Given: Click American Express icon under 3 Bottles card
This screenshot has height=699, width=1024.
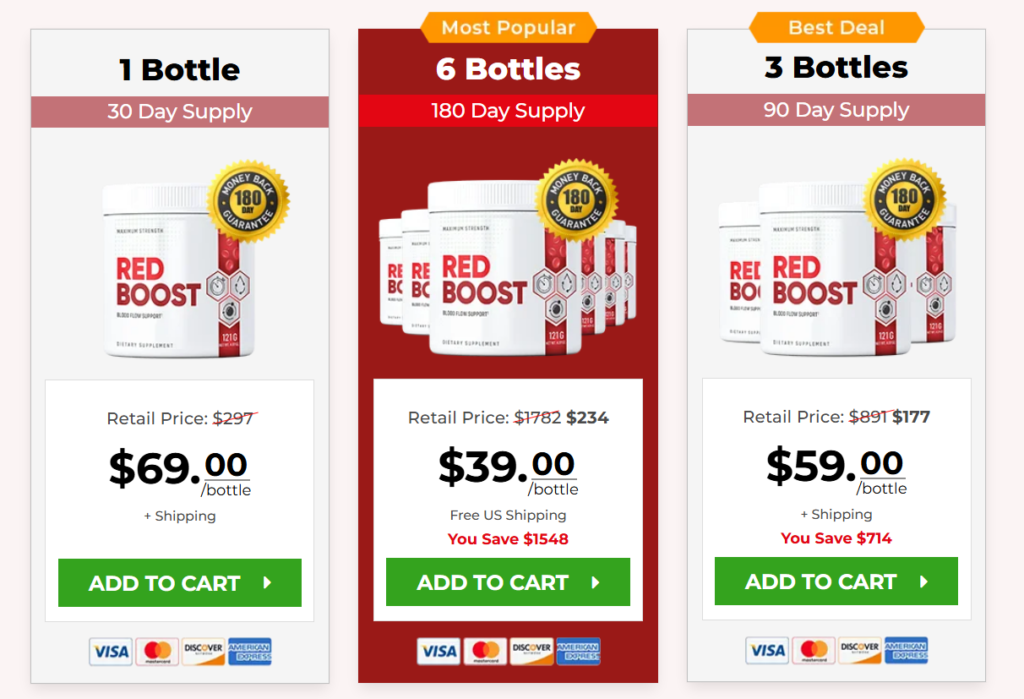Looking at the screenshot, I should (x=906, y=651).
